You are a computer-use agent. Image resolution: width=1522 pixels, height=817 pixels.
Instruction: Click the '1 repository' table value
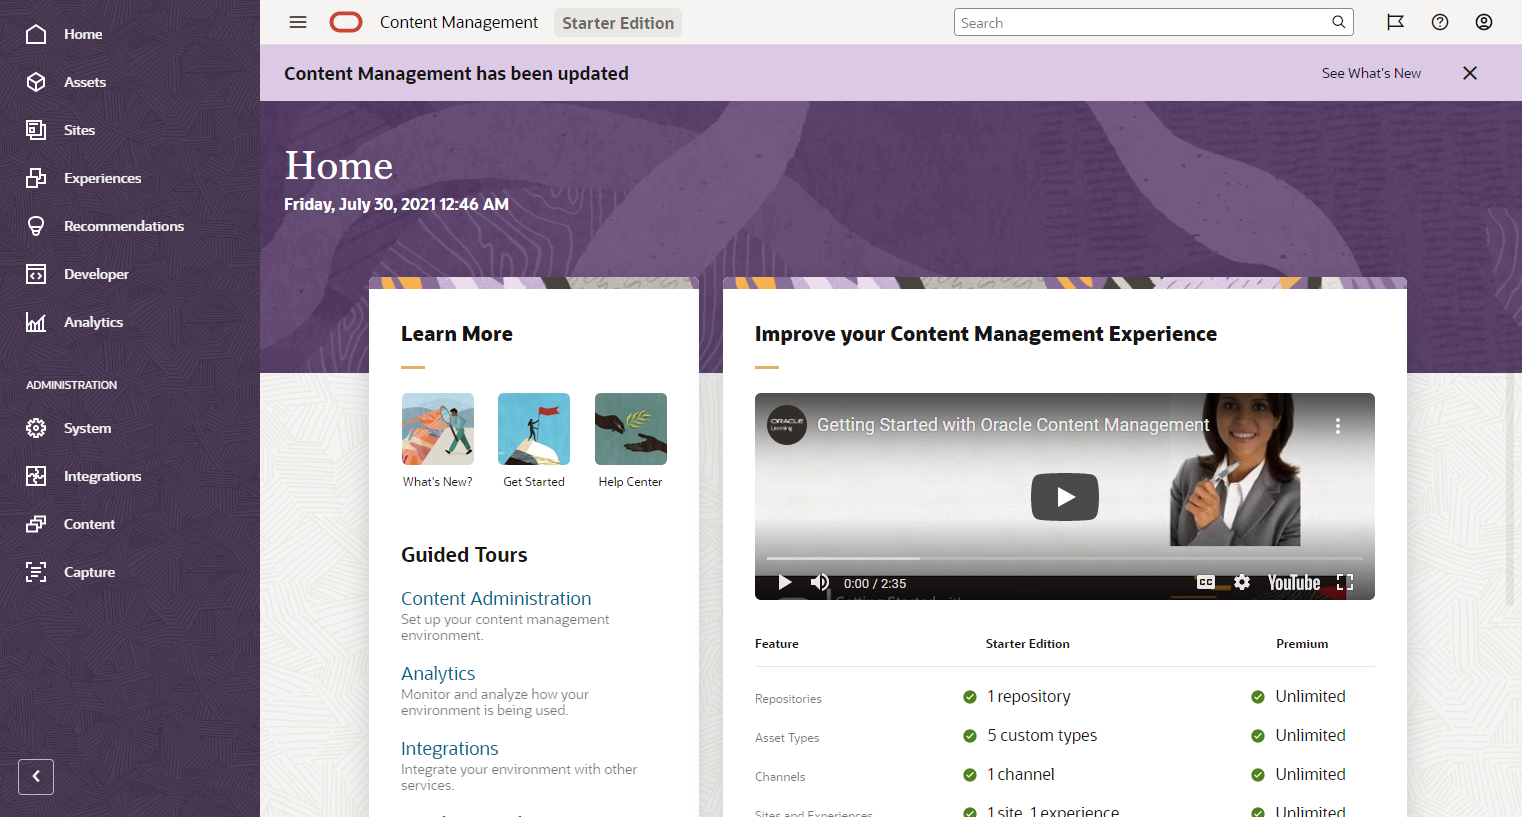click(x=1029, y=696)
